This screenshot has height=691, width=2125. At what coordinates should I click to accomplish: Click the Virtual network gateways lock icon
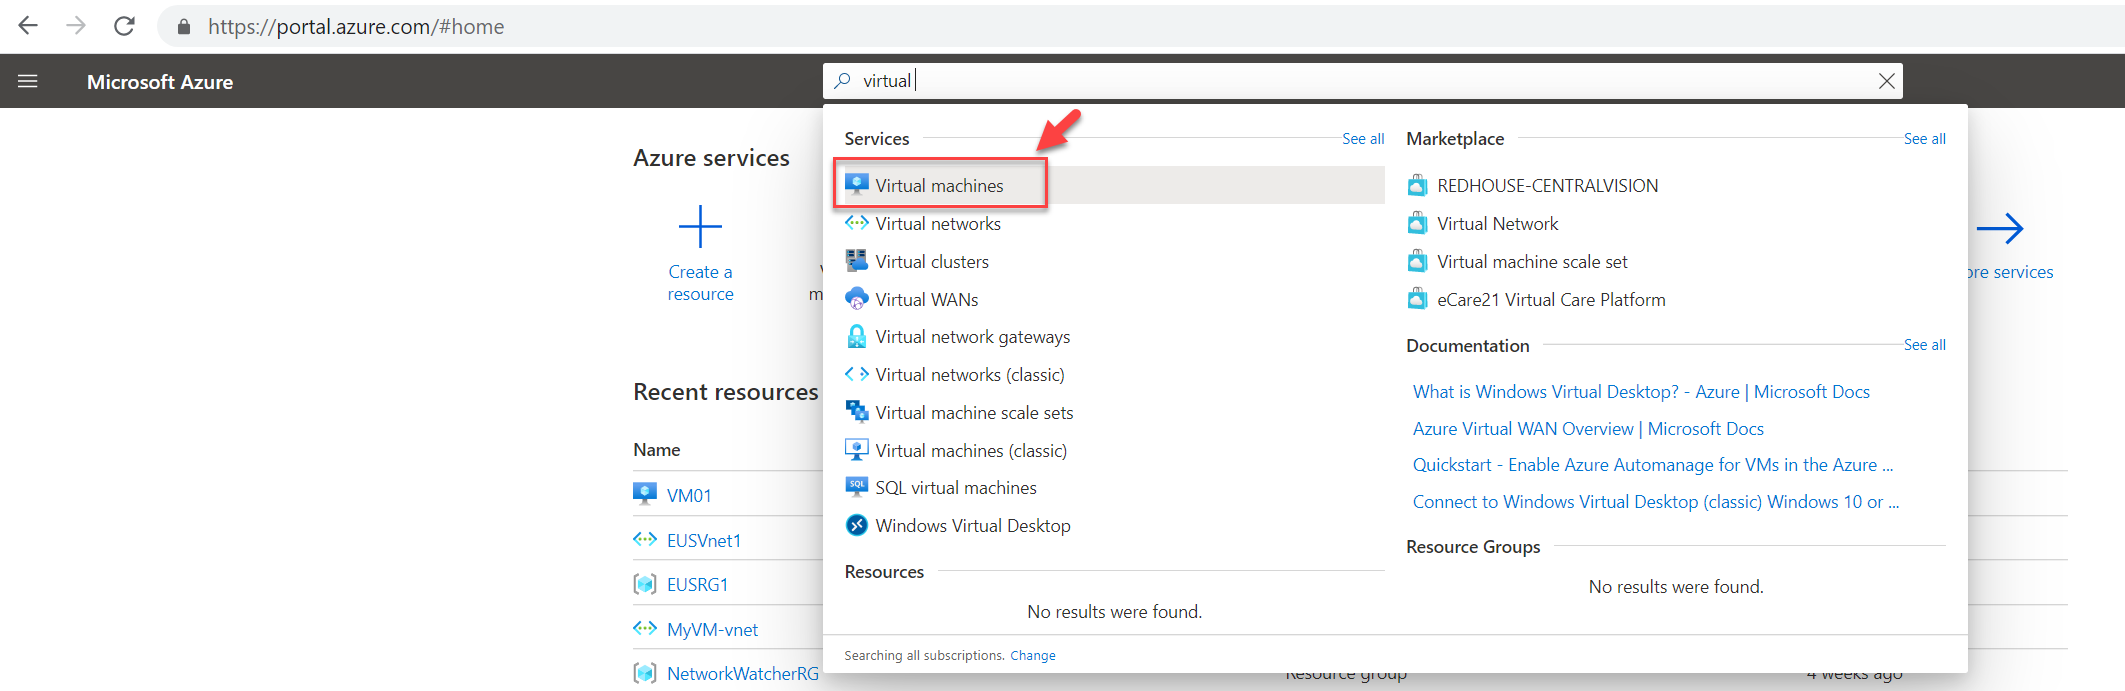point(857,337)
